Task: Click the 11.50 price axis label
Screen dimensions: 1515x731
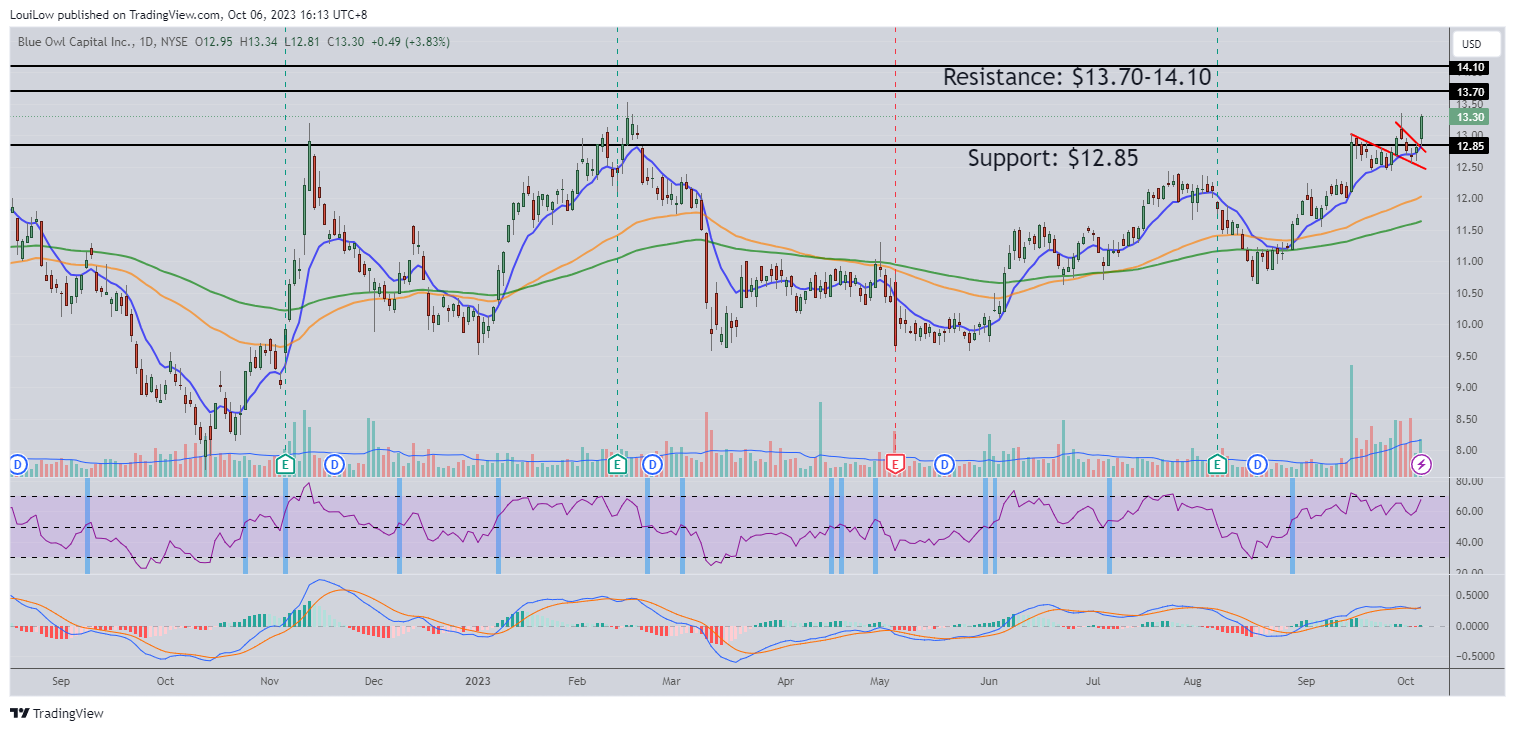Action: [x=1469, y=231]
